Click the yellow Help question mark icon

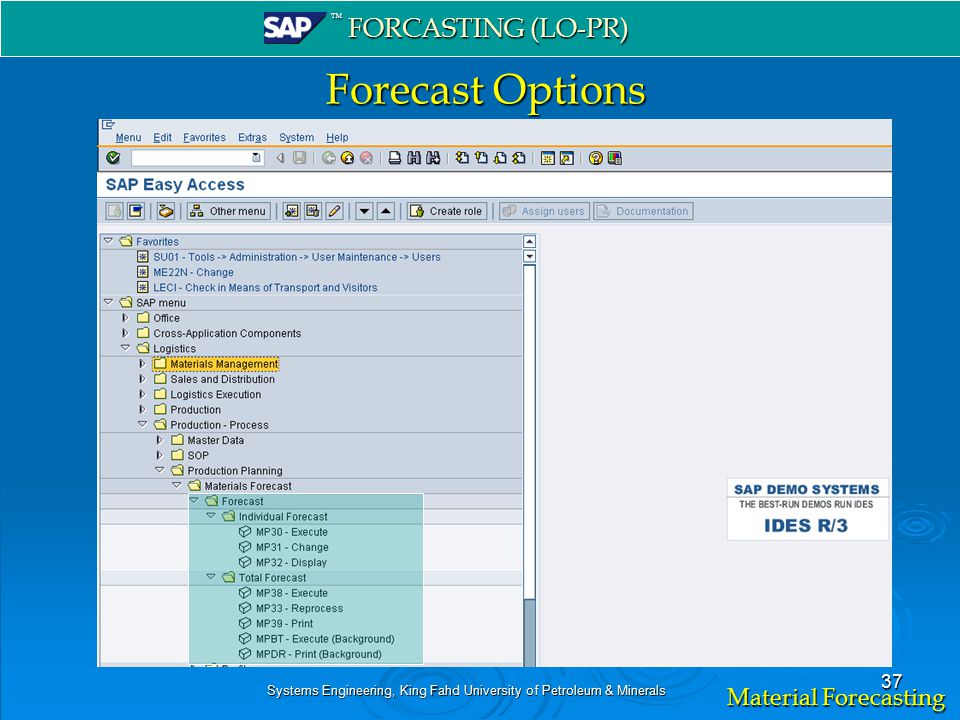pos(595,158)
